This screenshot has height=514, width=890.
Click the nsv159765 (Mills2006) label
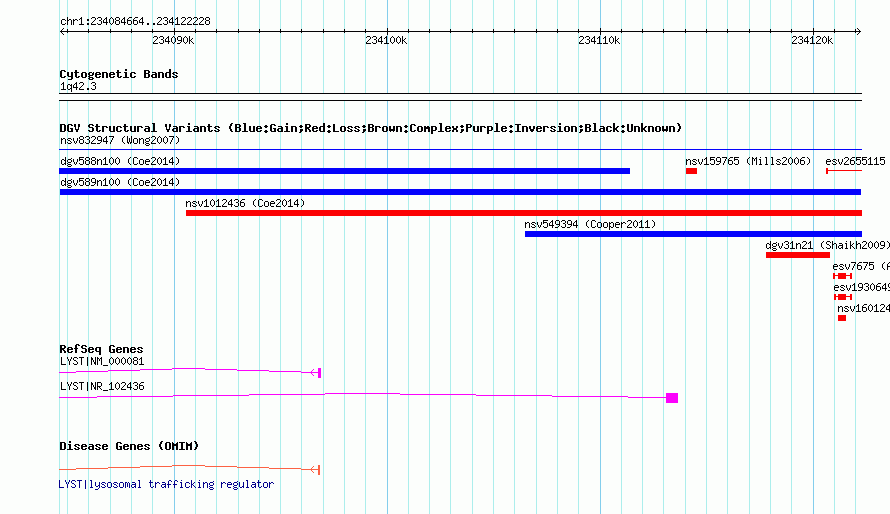pos(748,161)
